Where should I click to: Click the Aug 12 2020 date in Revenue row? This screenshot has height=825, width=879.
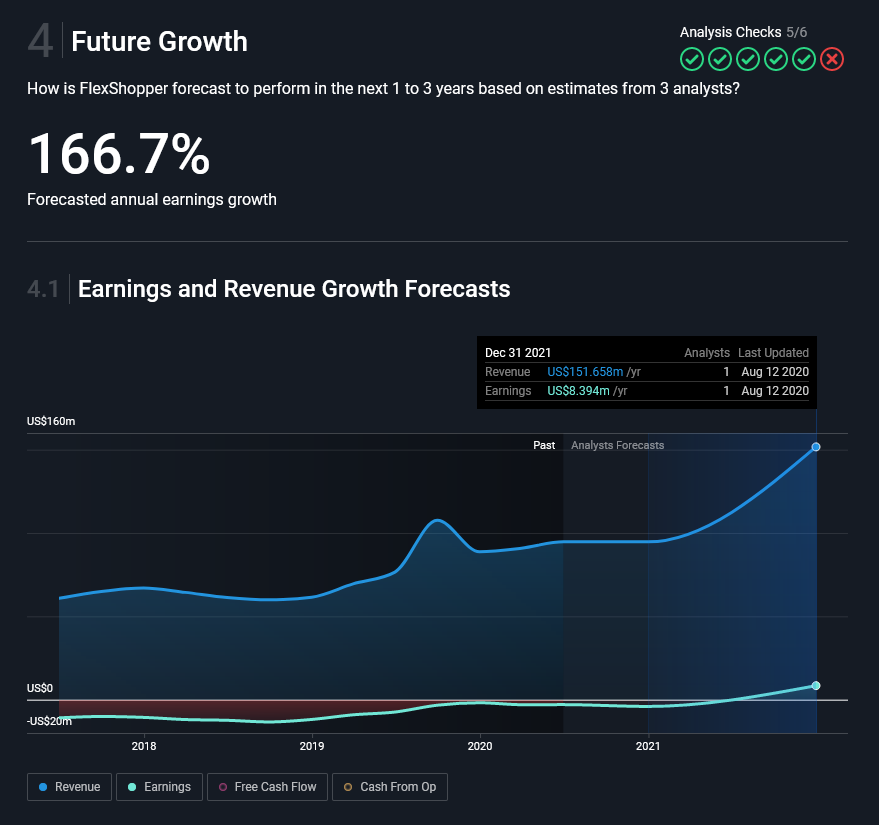pos(775,372)
